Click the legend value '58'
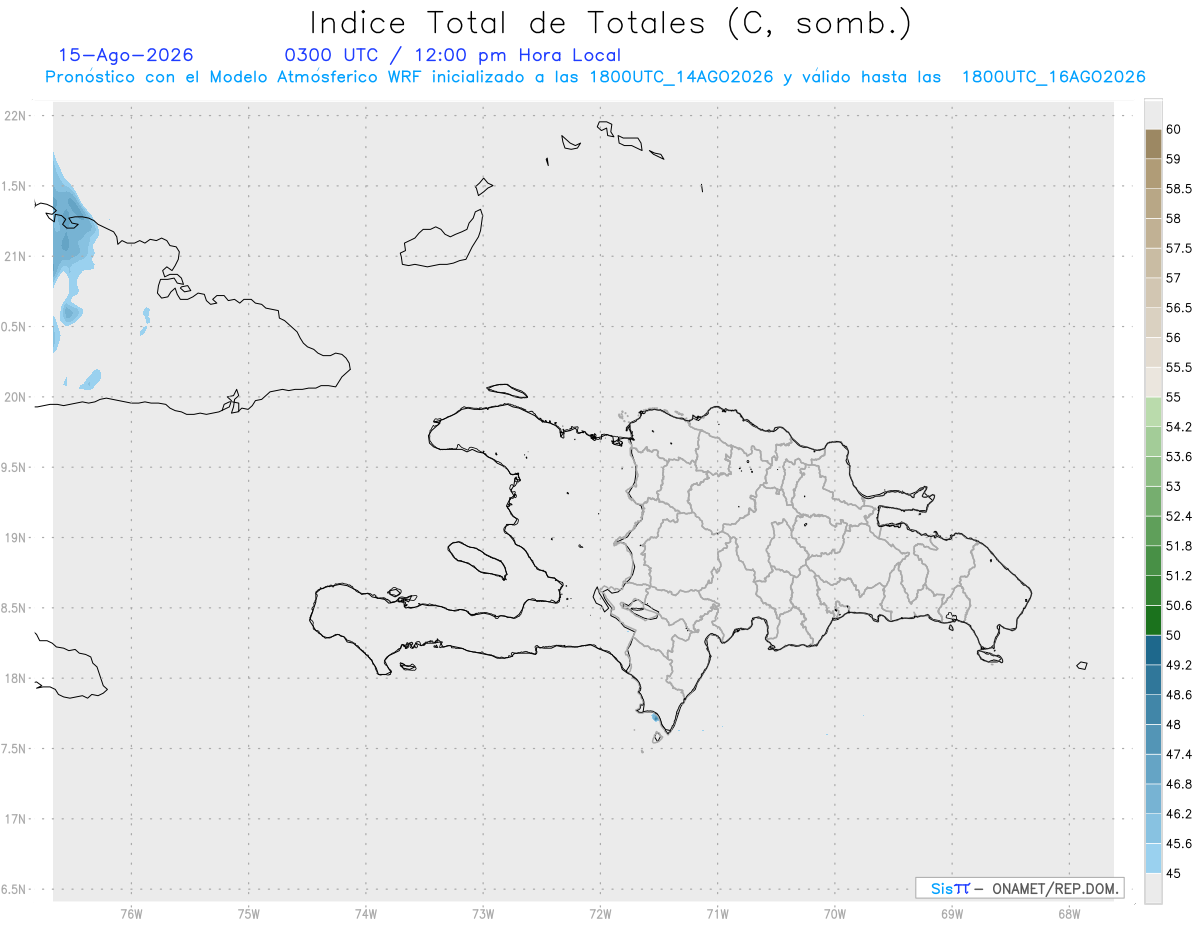The width and height of the screenshot is (1200, 927). coord(1173,219)
